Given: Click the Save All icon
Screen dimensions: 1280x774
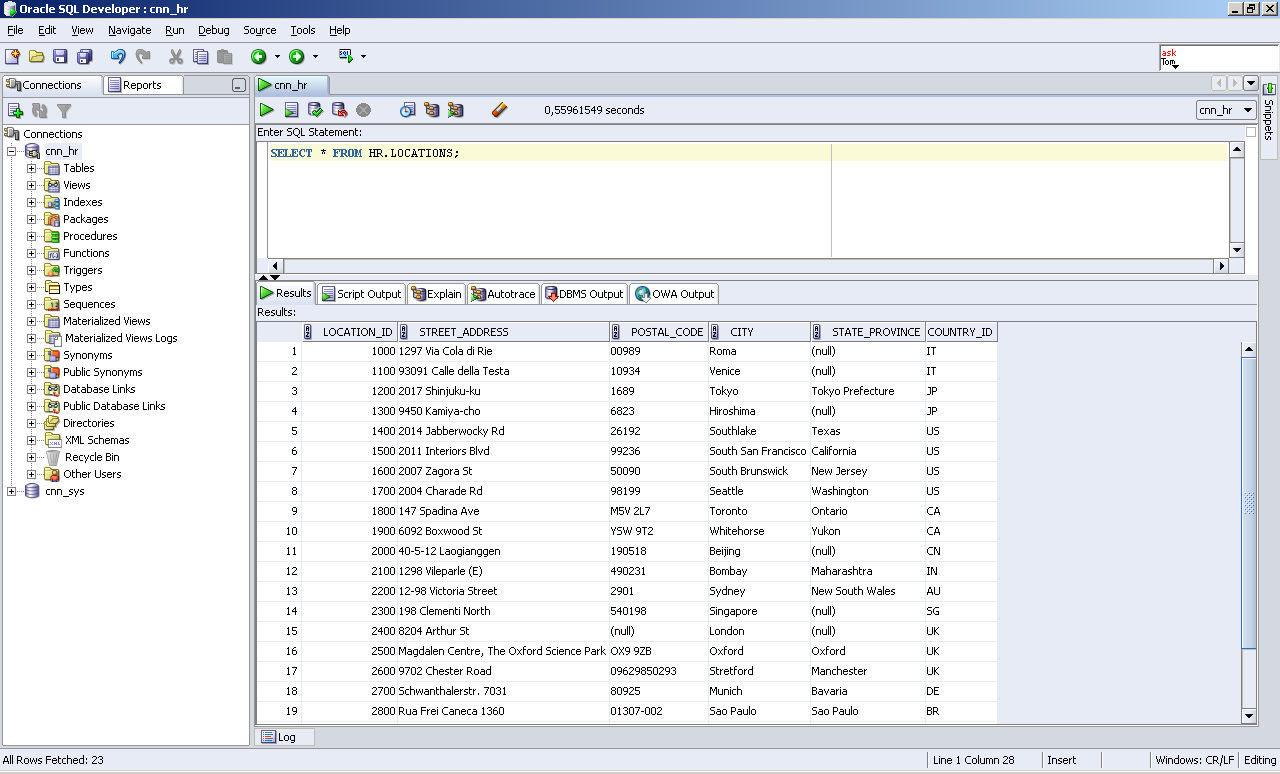Looking at the screenshot, I should [x=85, y=57].
